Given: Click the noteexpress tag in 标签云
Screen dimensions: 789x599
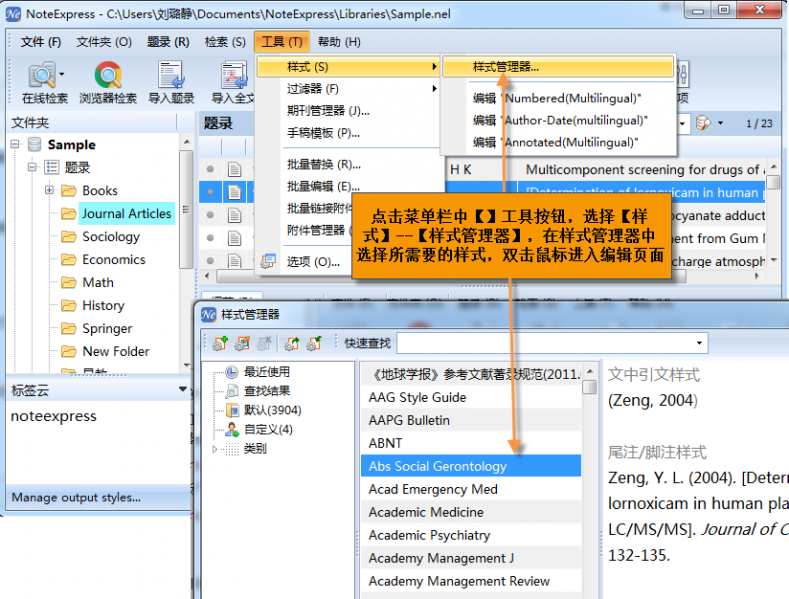Looking at the screenshot, I should point(53,416).
